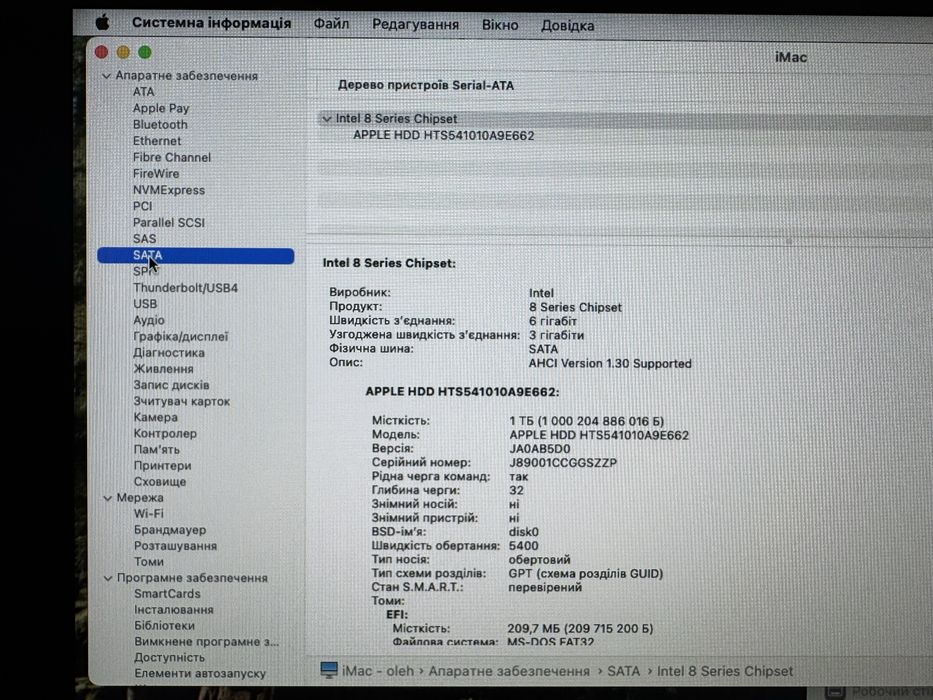Select Wi-Fi in the sidebar
This screenshot has height=700, width=933.
point(148,514)
